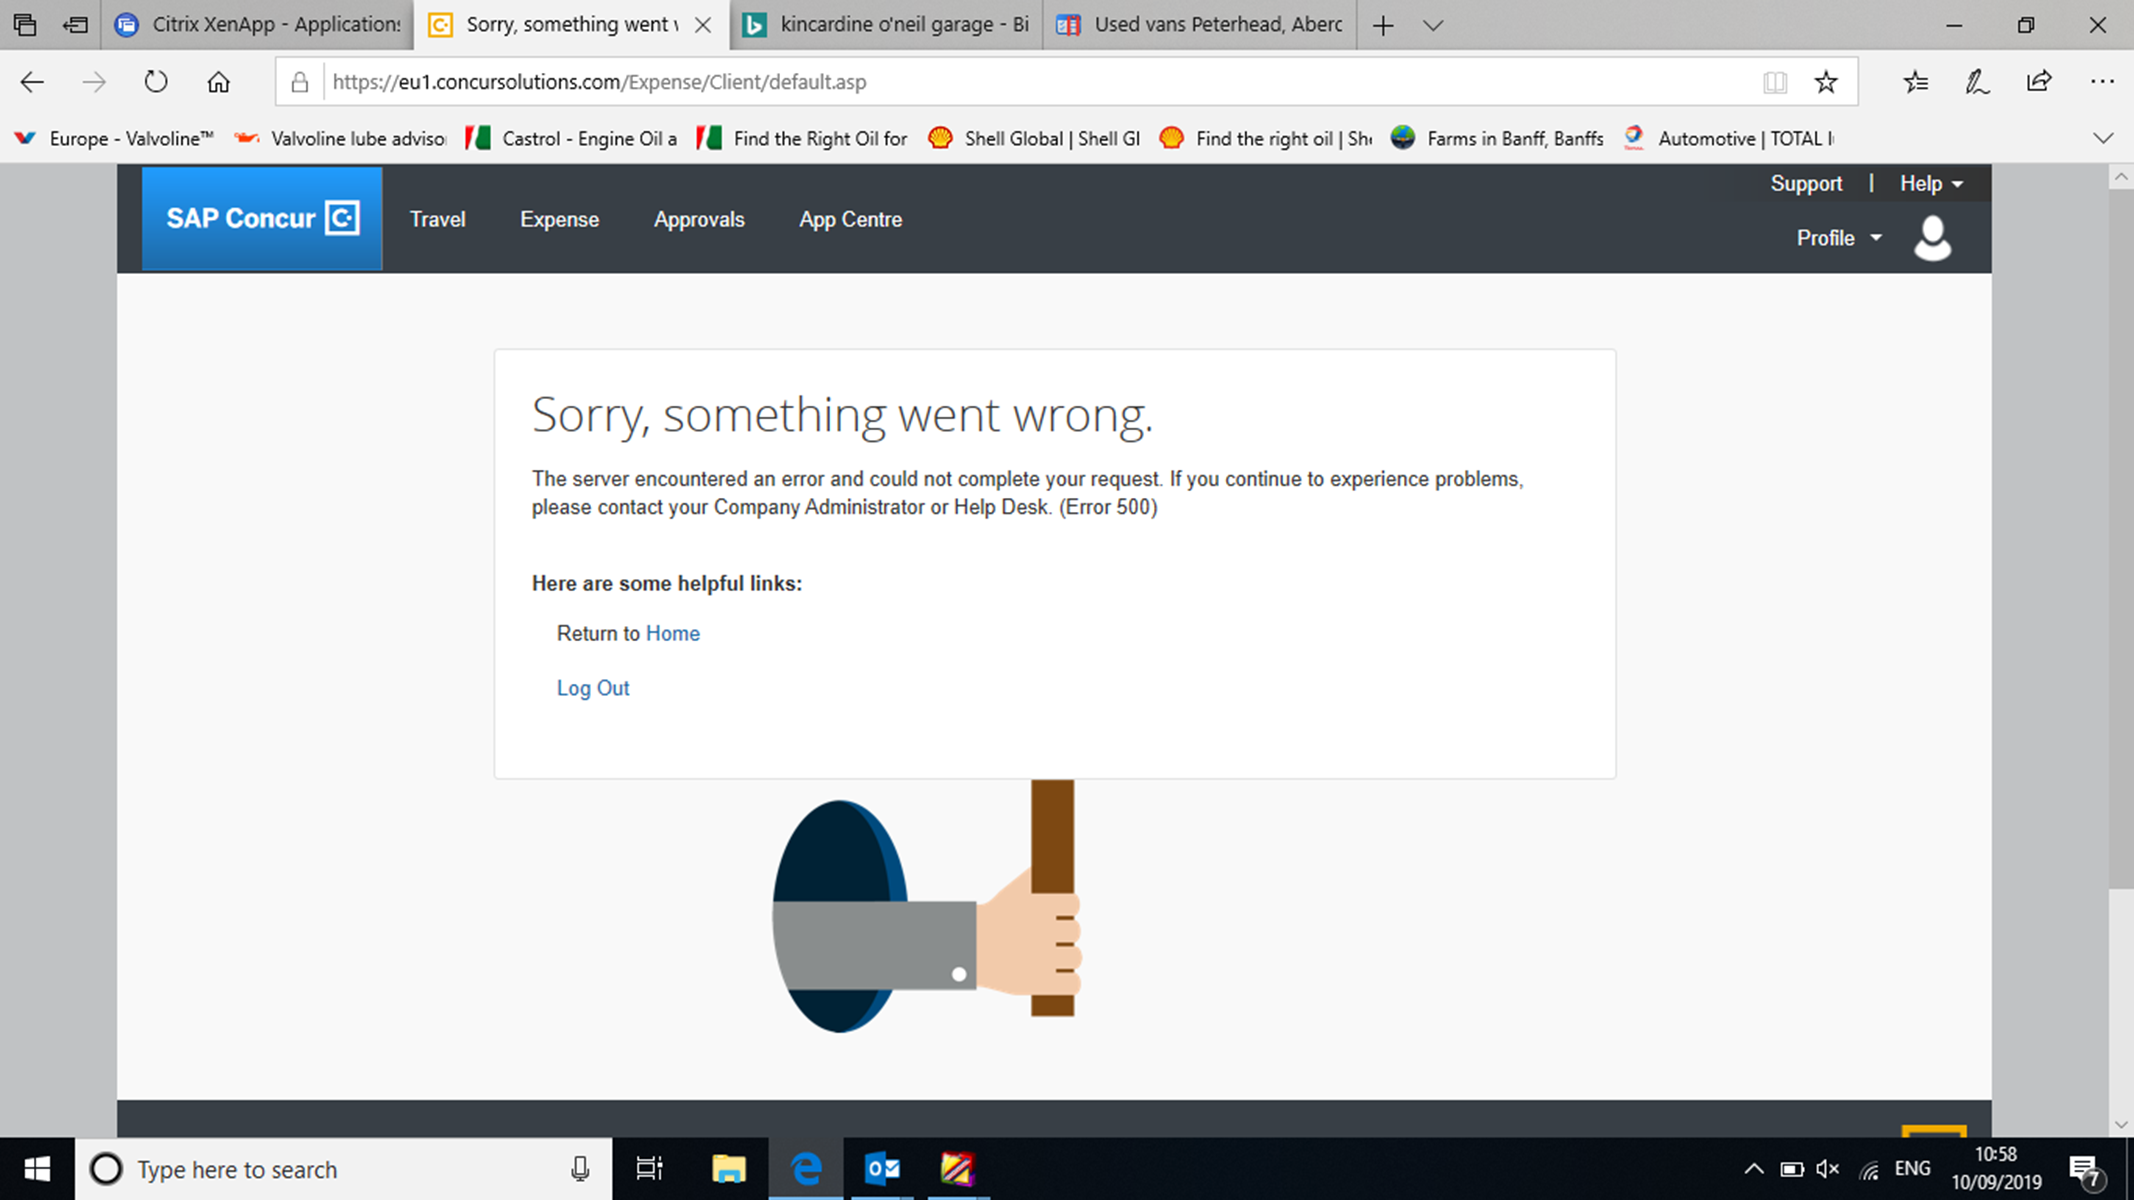Toggle the muted speaker volume icon

tap(1827, 1168)
